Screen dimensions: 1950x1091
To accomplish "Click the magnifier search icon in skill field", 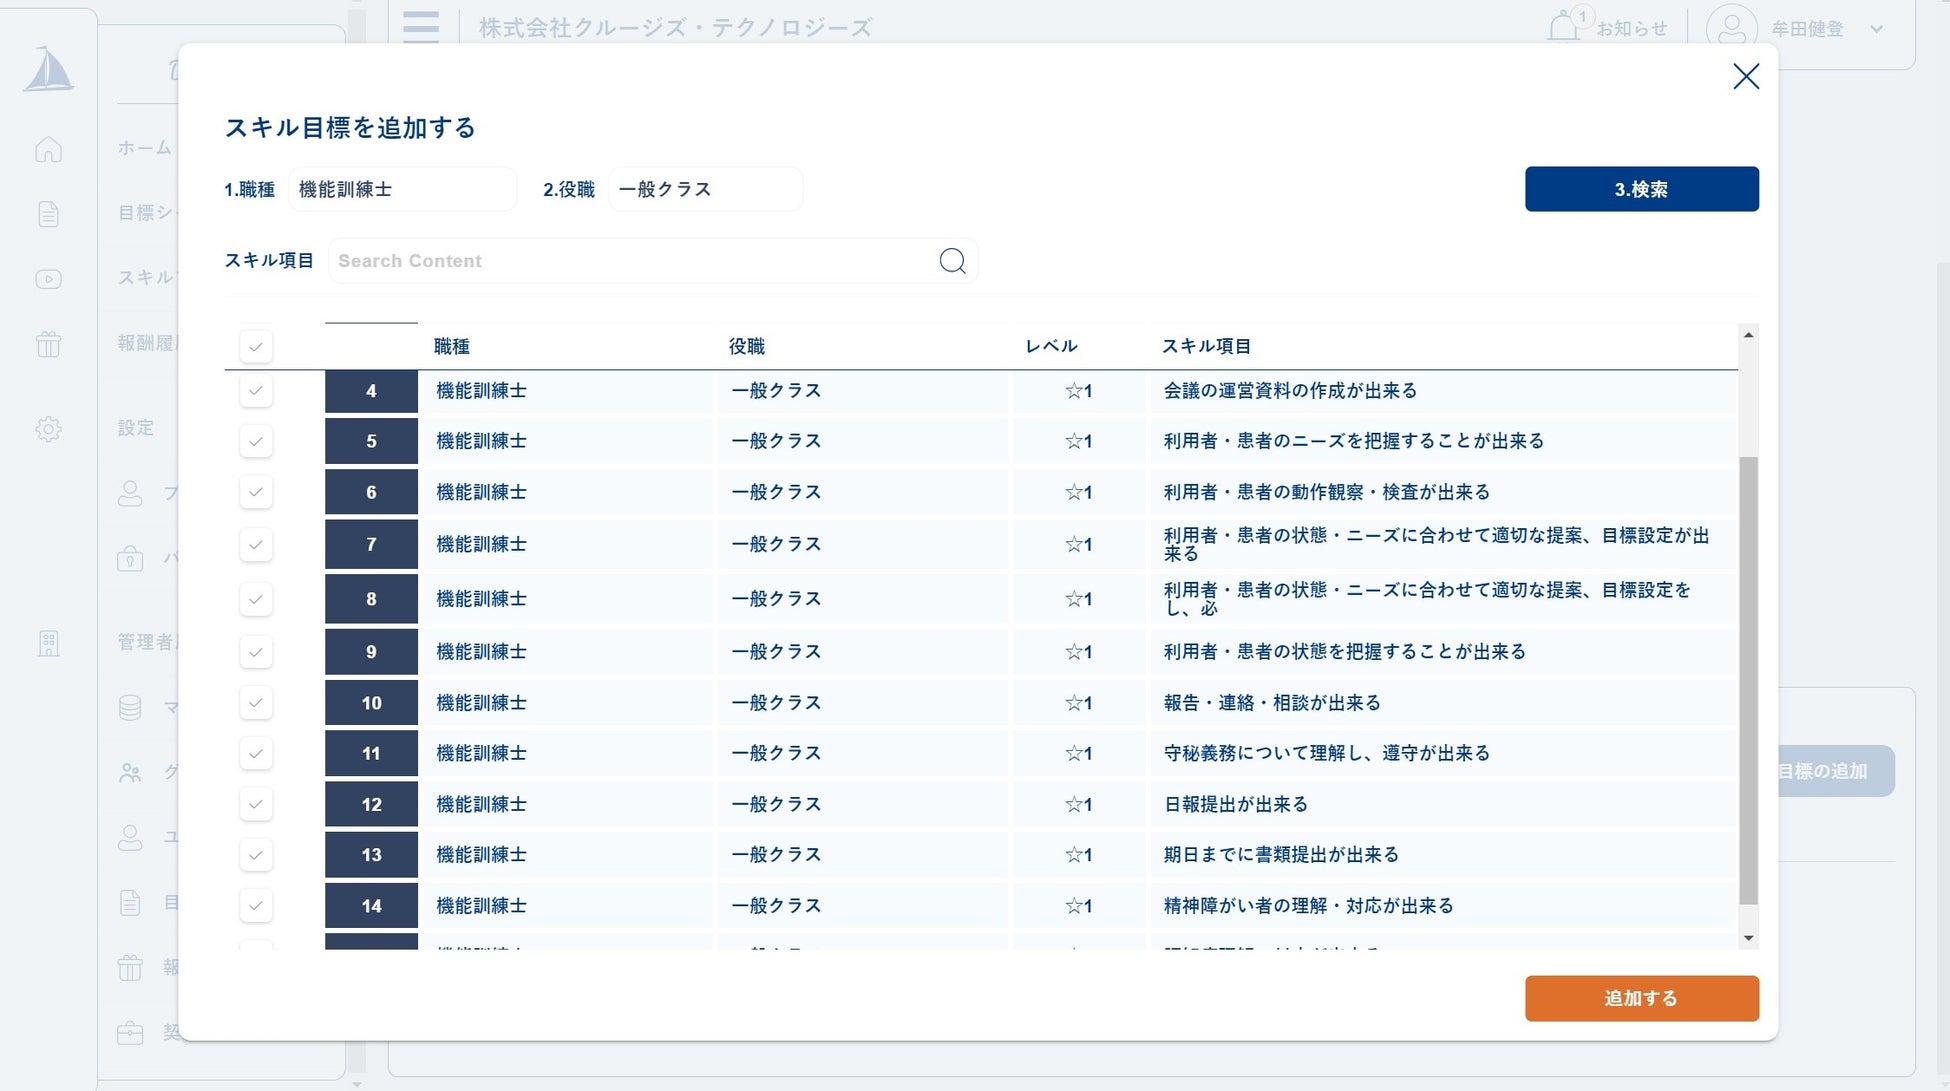I will 952,261.
